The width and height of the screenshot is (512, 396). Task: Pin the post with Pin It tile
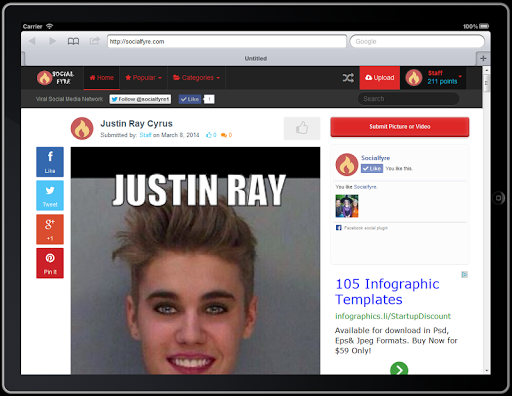tap(50, 263)
